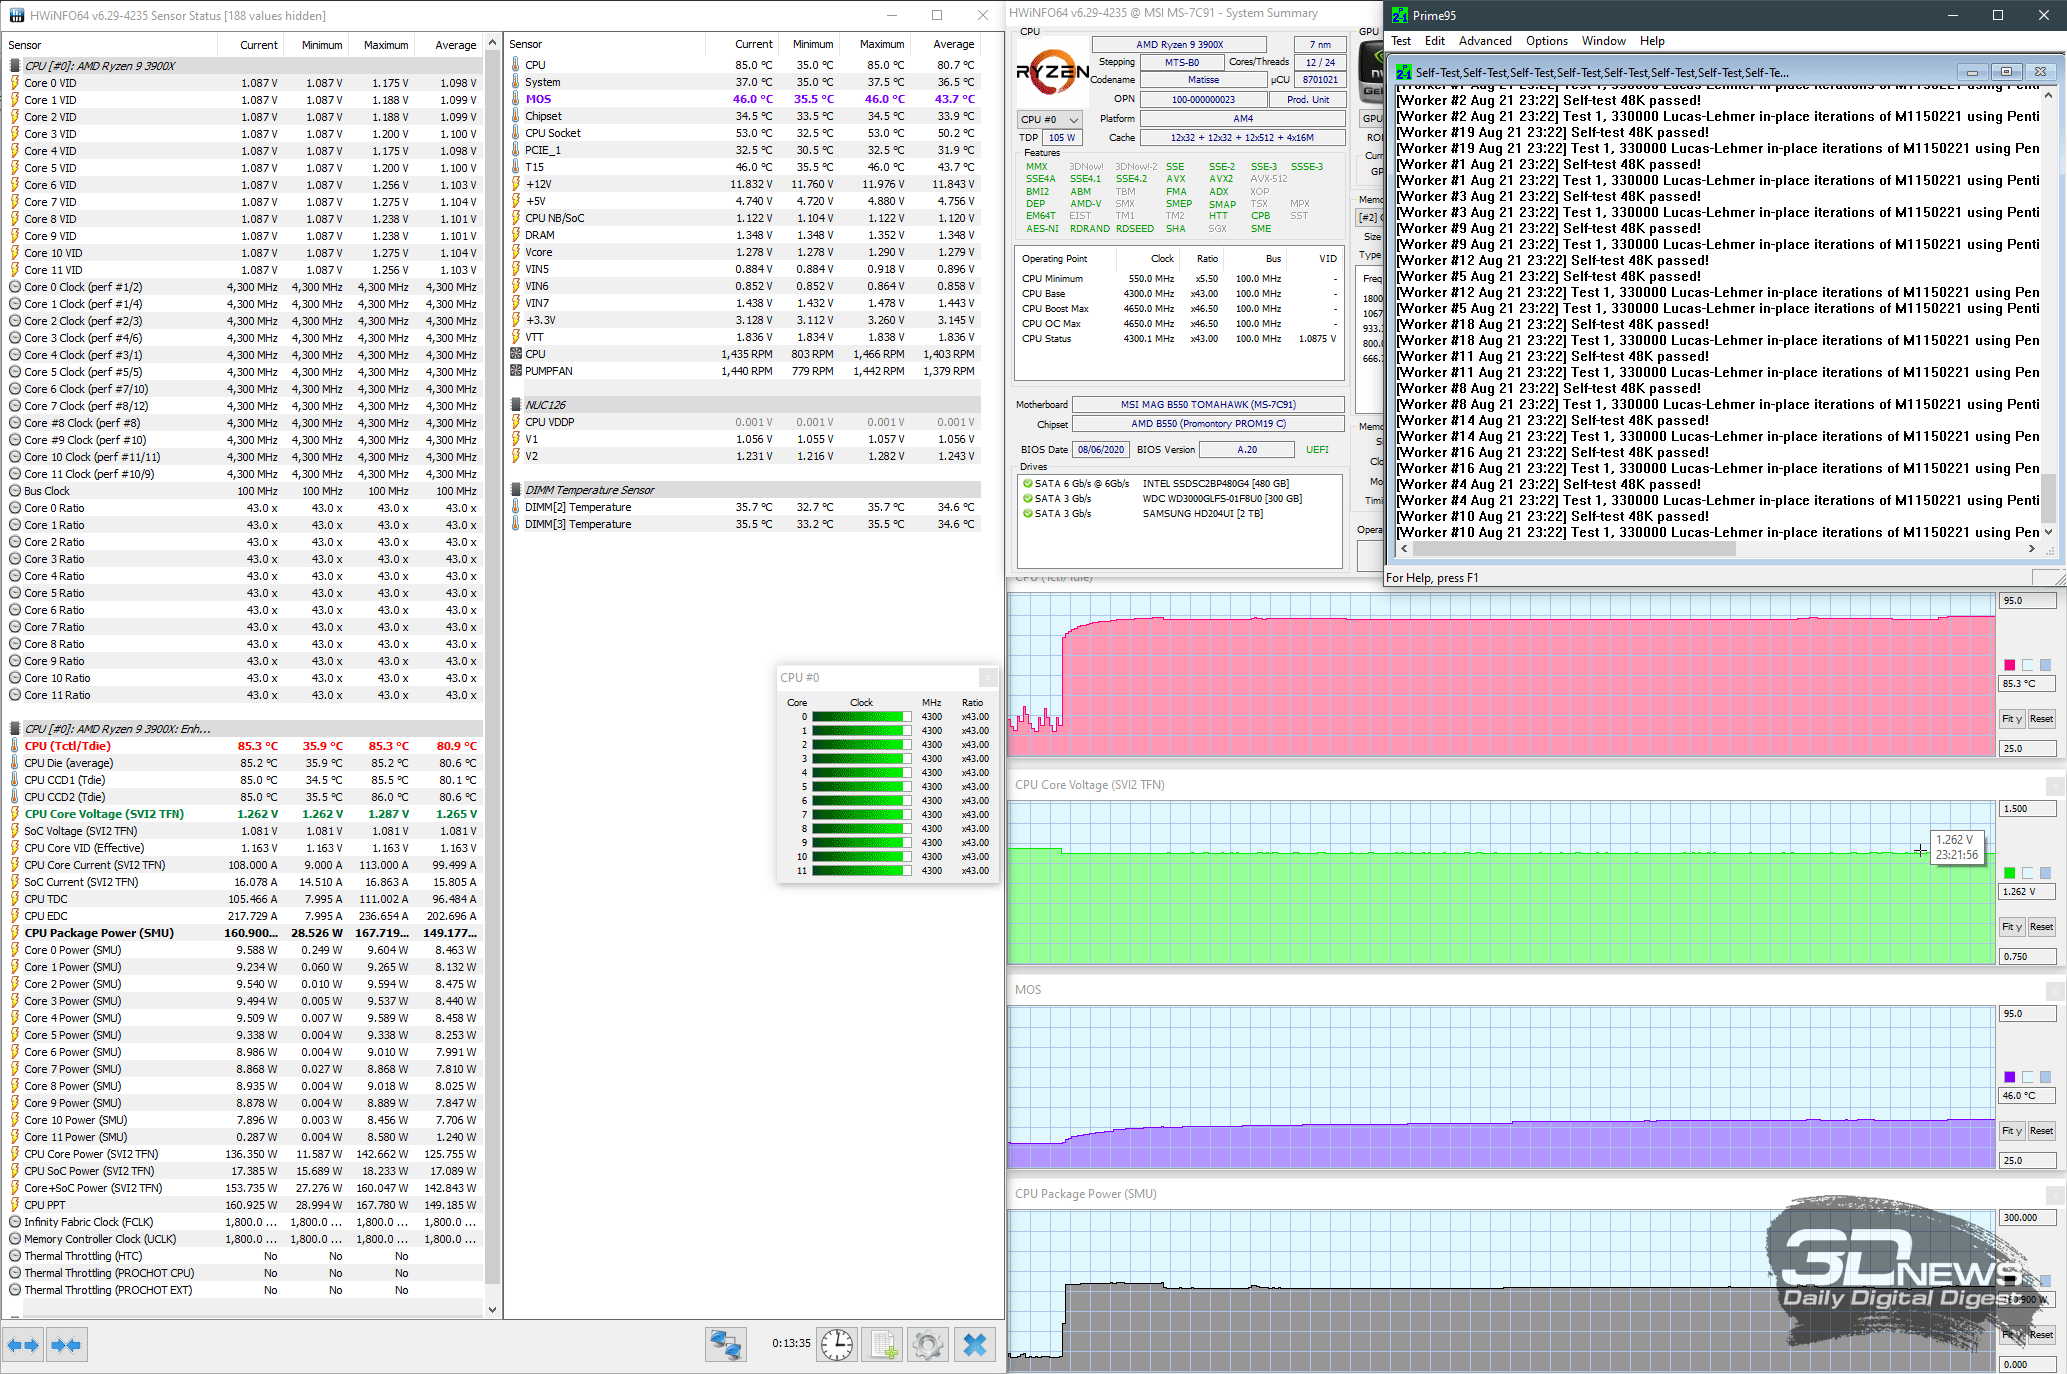2067x1374 pixels.
Task: Restore the Prime95 Self-Test child window
Action: click(x=2006, y=72)
